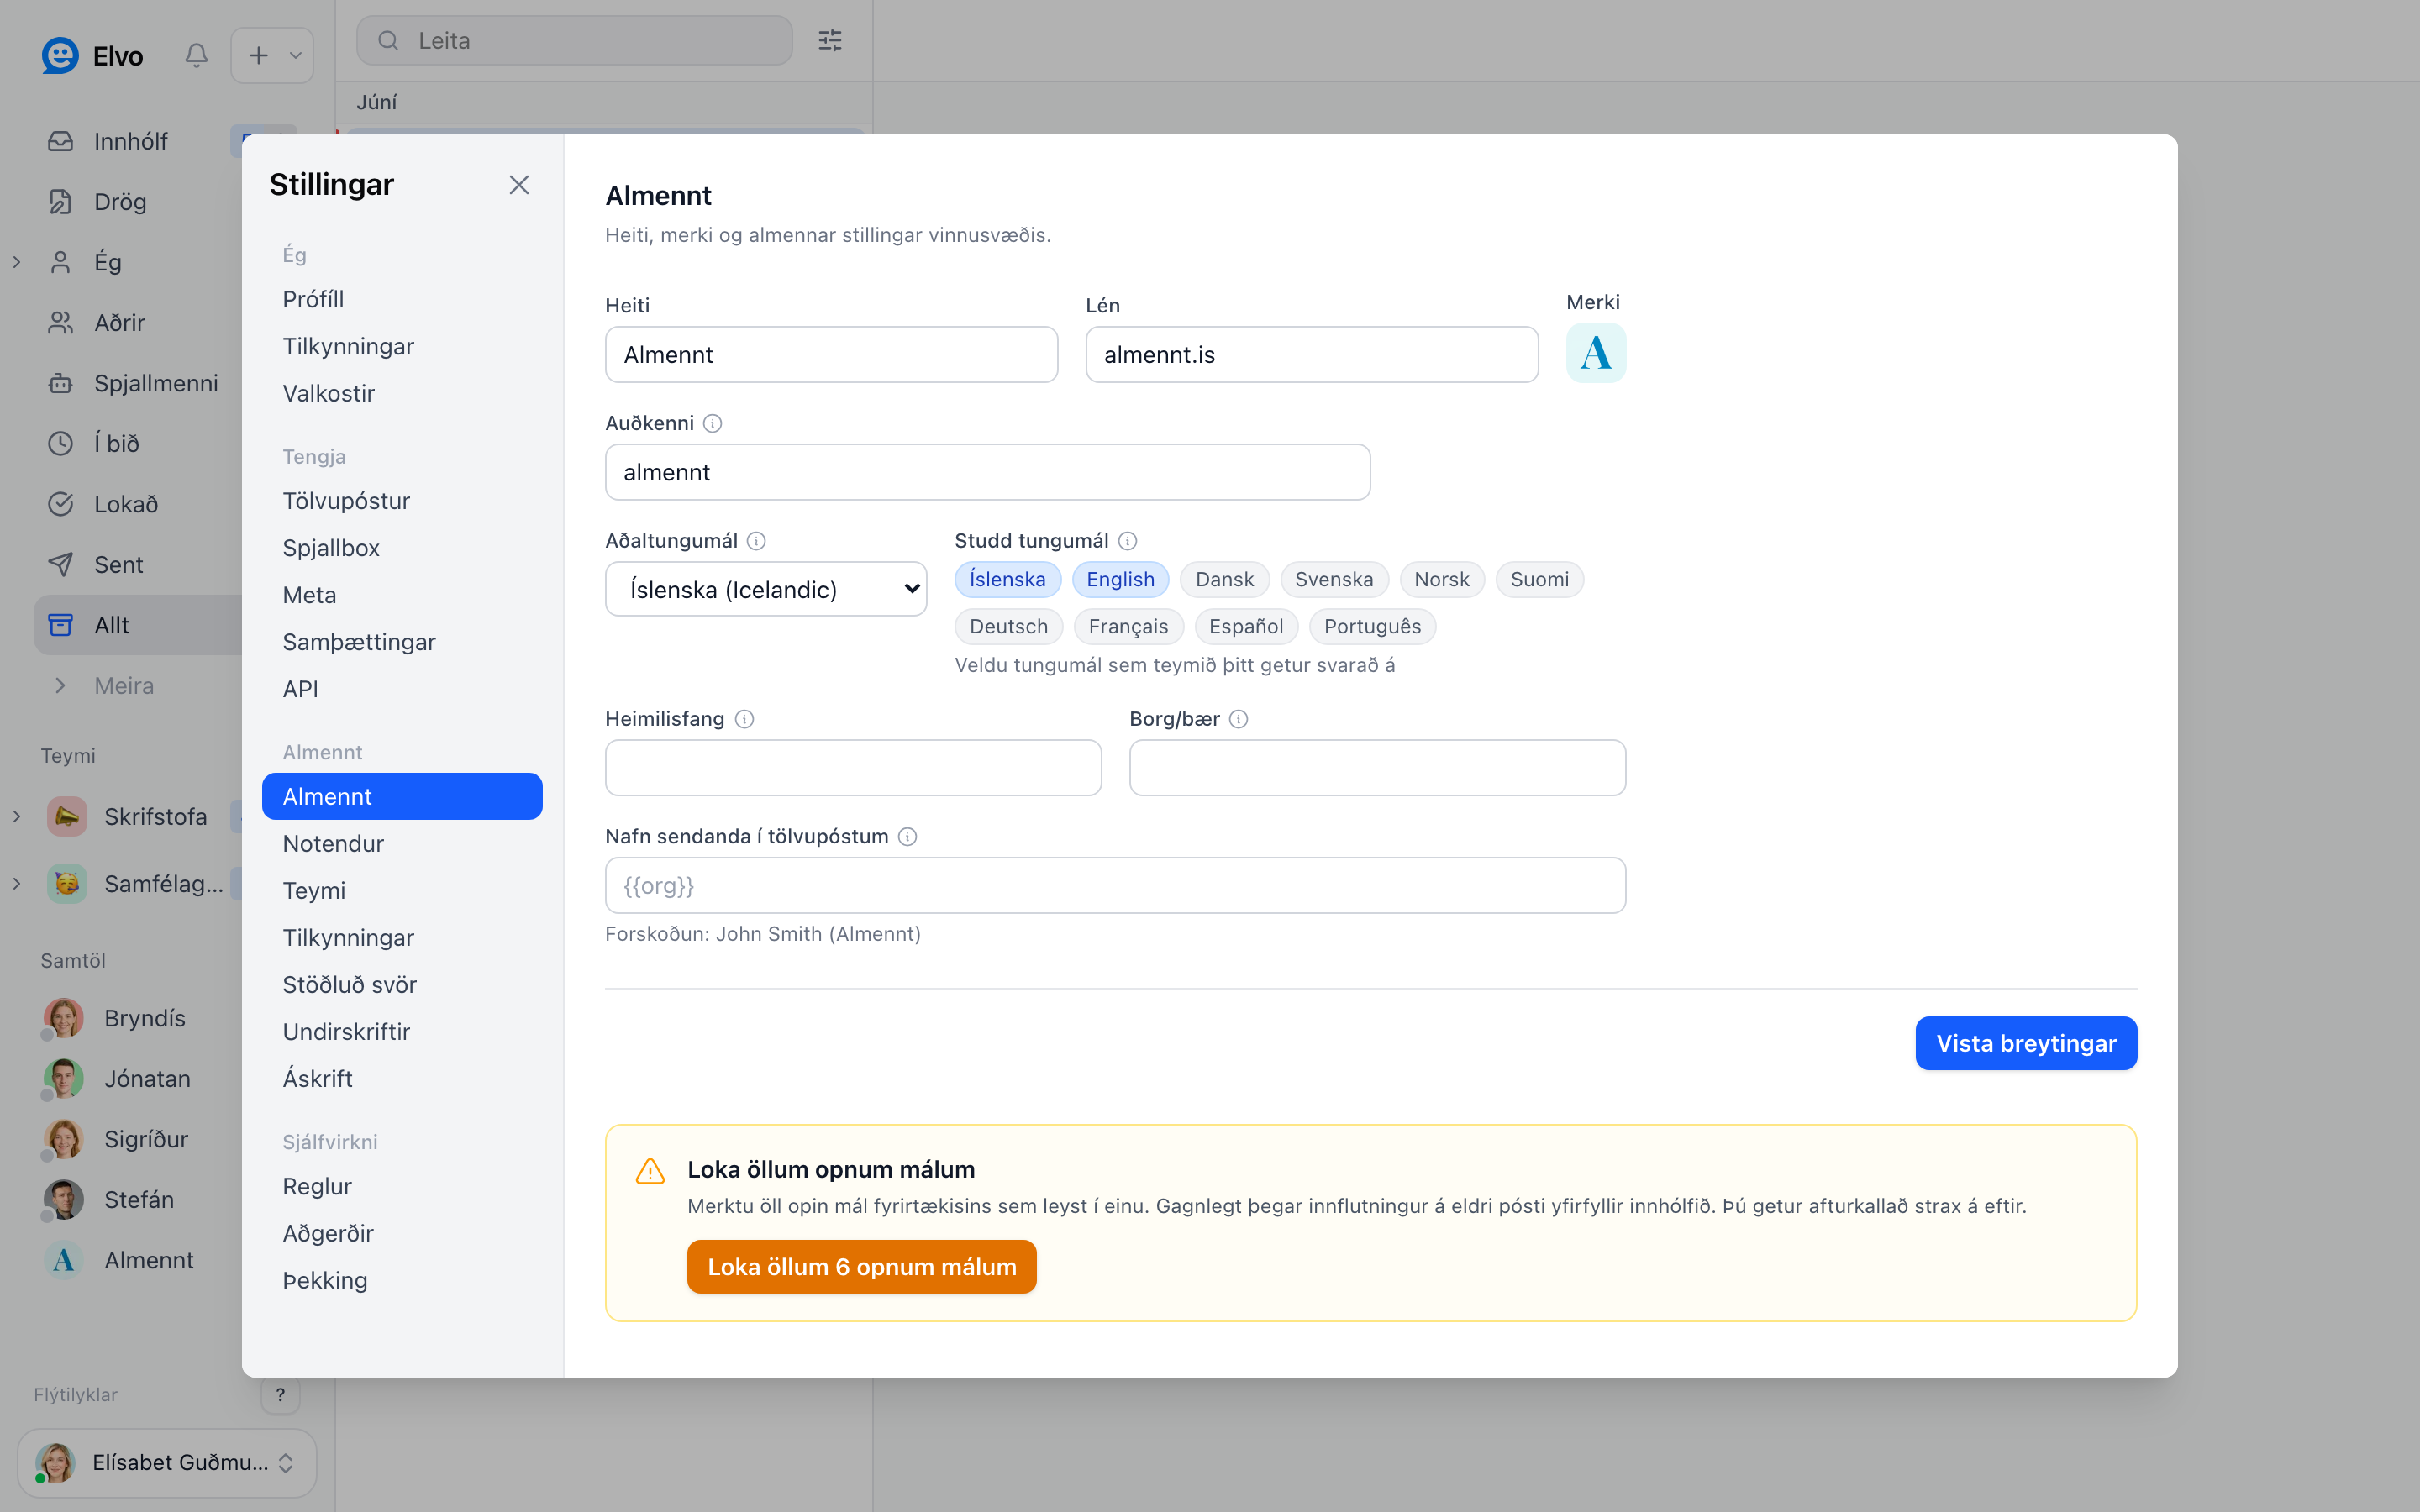
Task: Open Aðrir in sidebar
Action: point(120,323)
